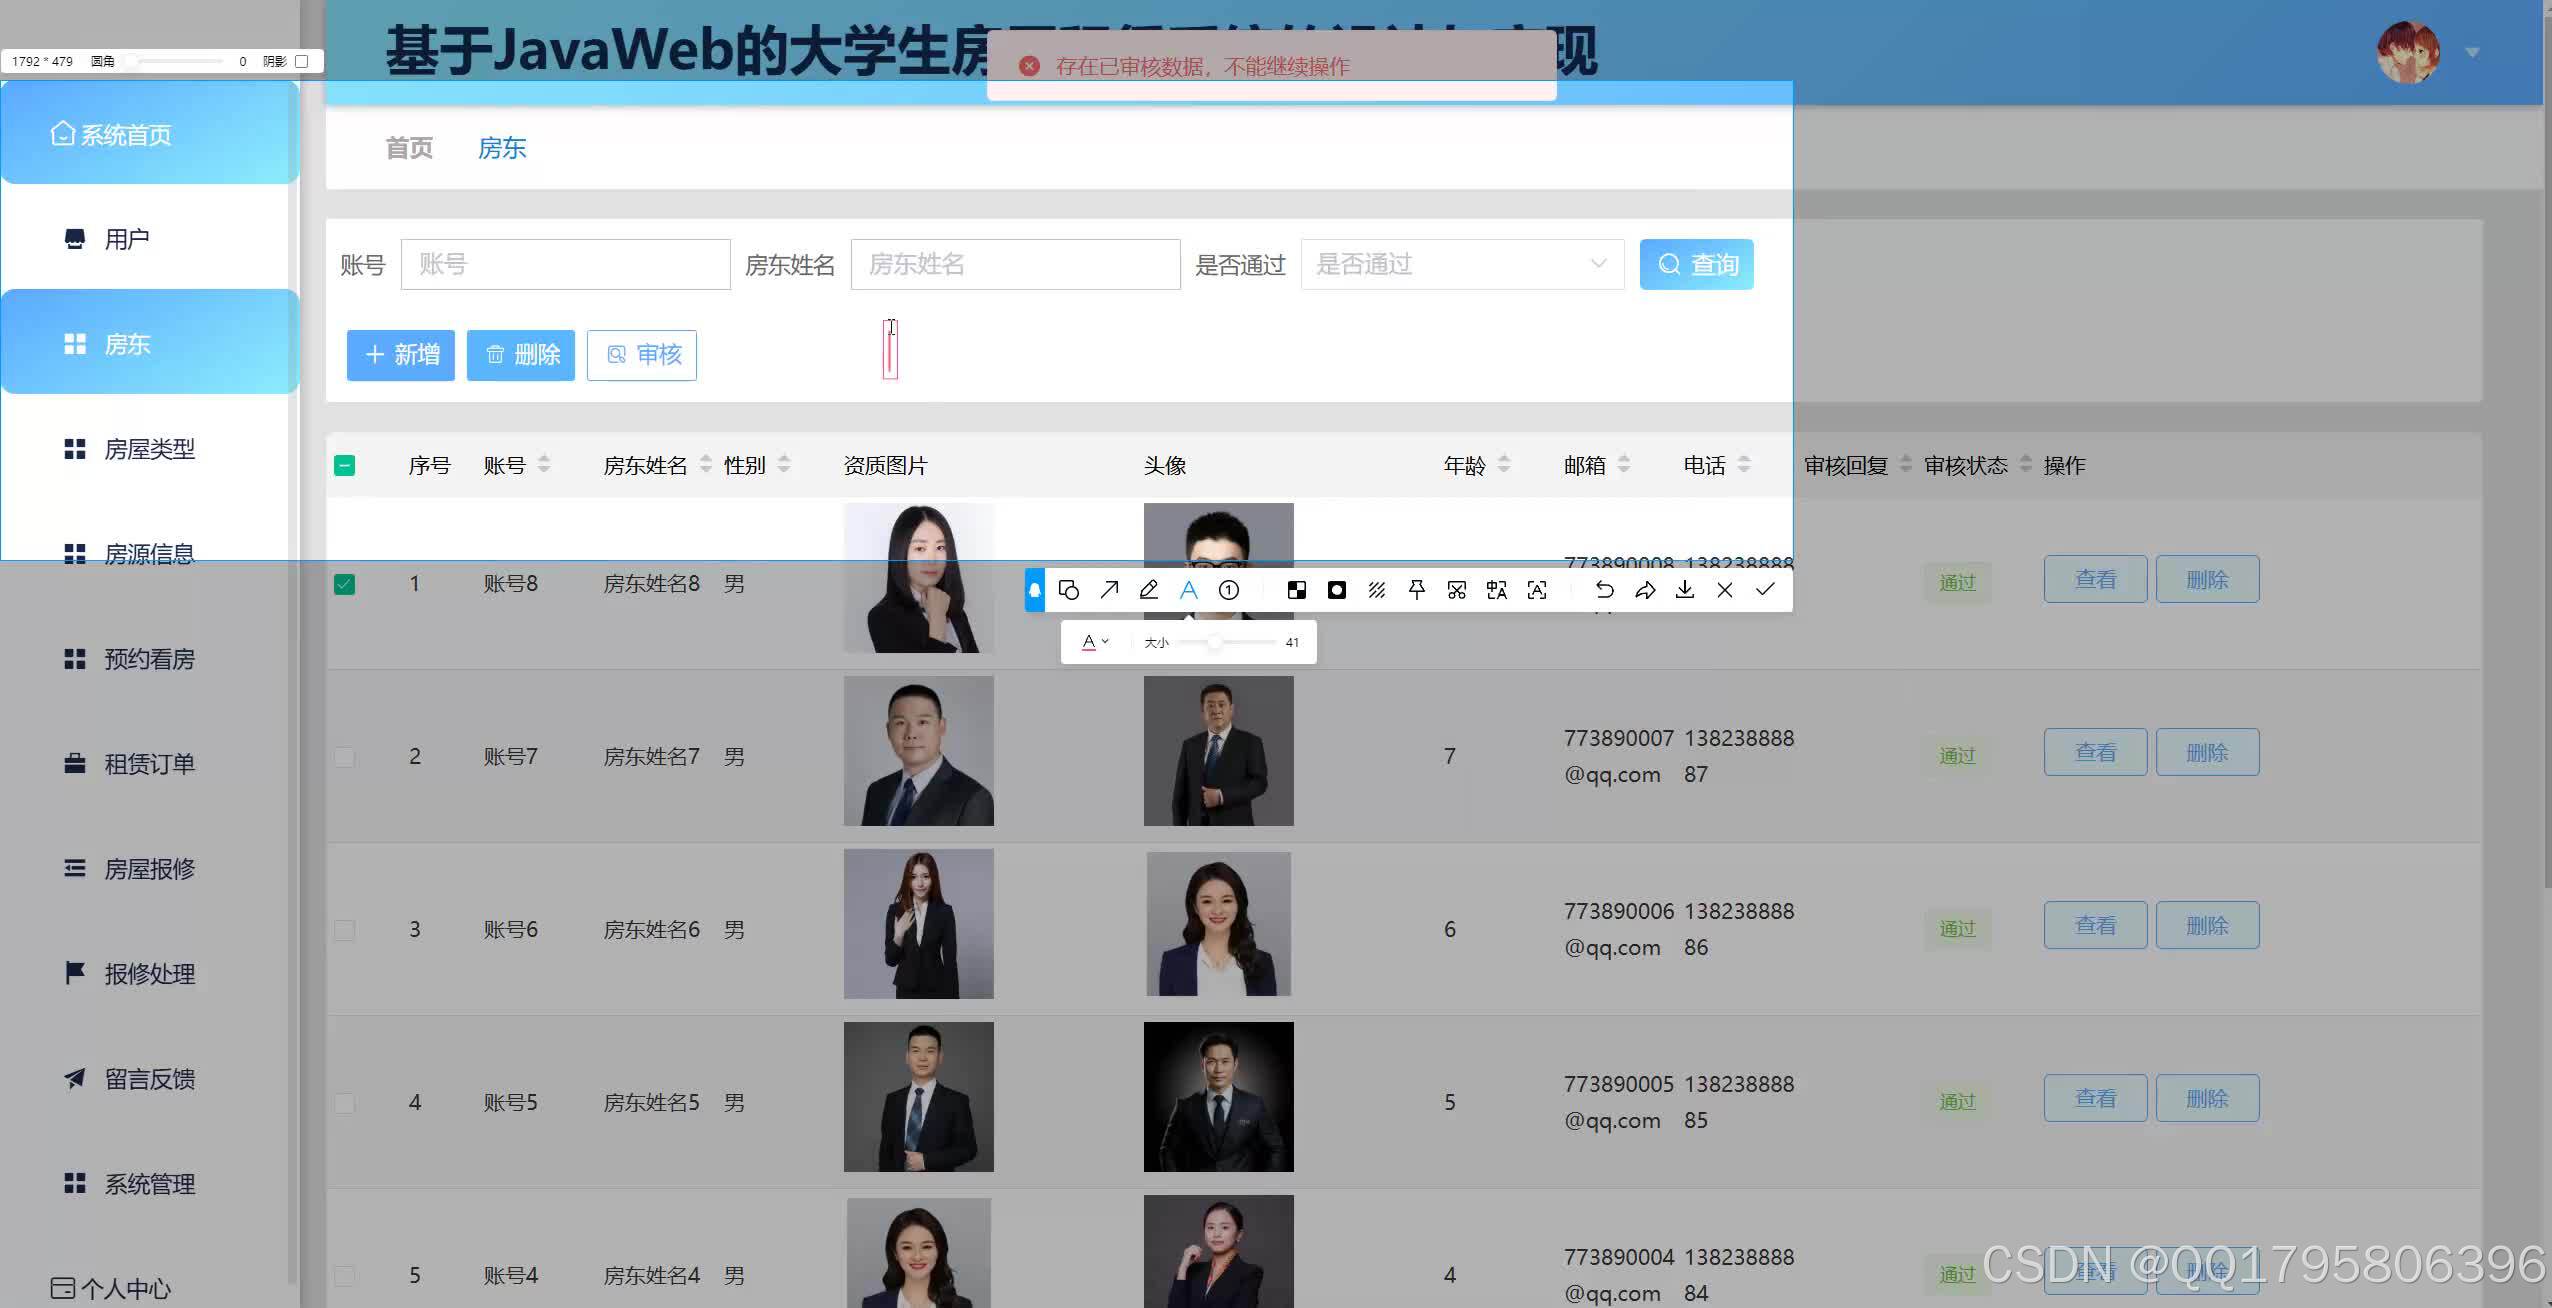Open the 房屋类型 sidebar menu
This screenshot has width=2552, height=1308.
click(x=149, y=449)
